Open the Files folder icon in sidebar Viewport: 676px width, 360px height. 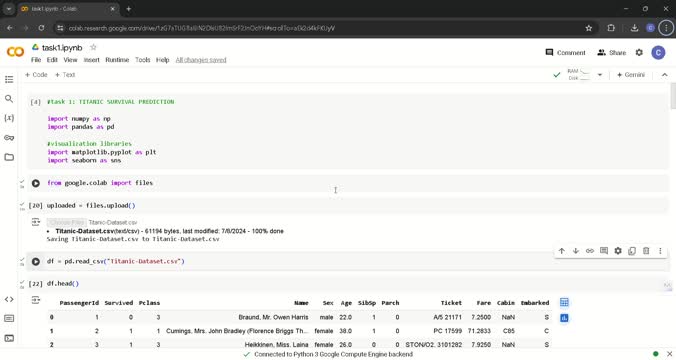9,157
